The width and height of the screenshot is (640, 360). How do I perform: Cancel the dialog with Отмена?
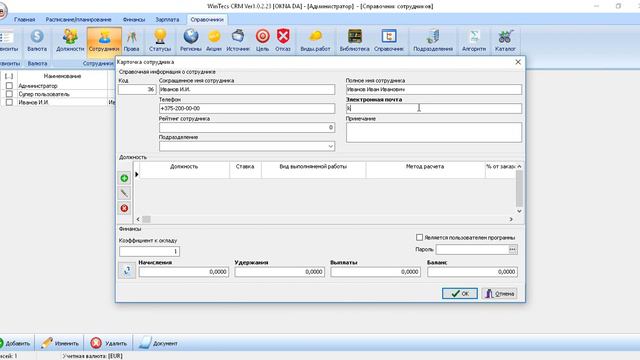(500, 293)
